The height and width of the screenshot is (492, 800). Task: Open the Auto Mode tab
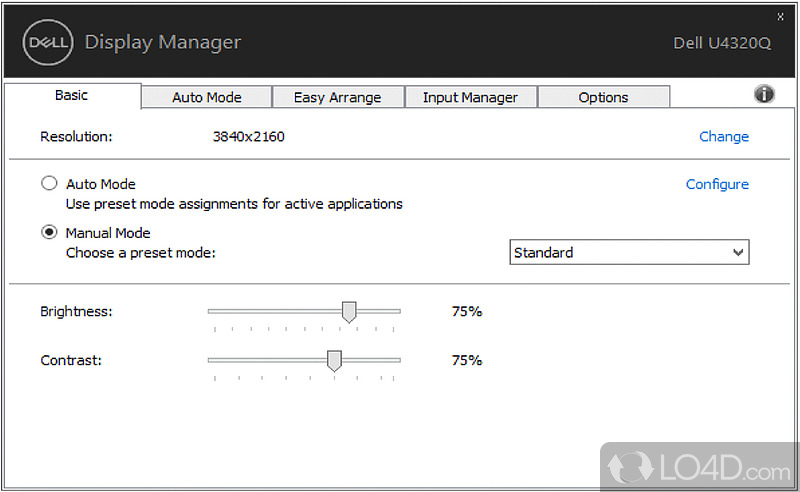[207, 97]
